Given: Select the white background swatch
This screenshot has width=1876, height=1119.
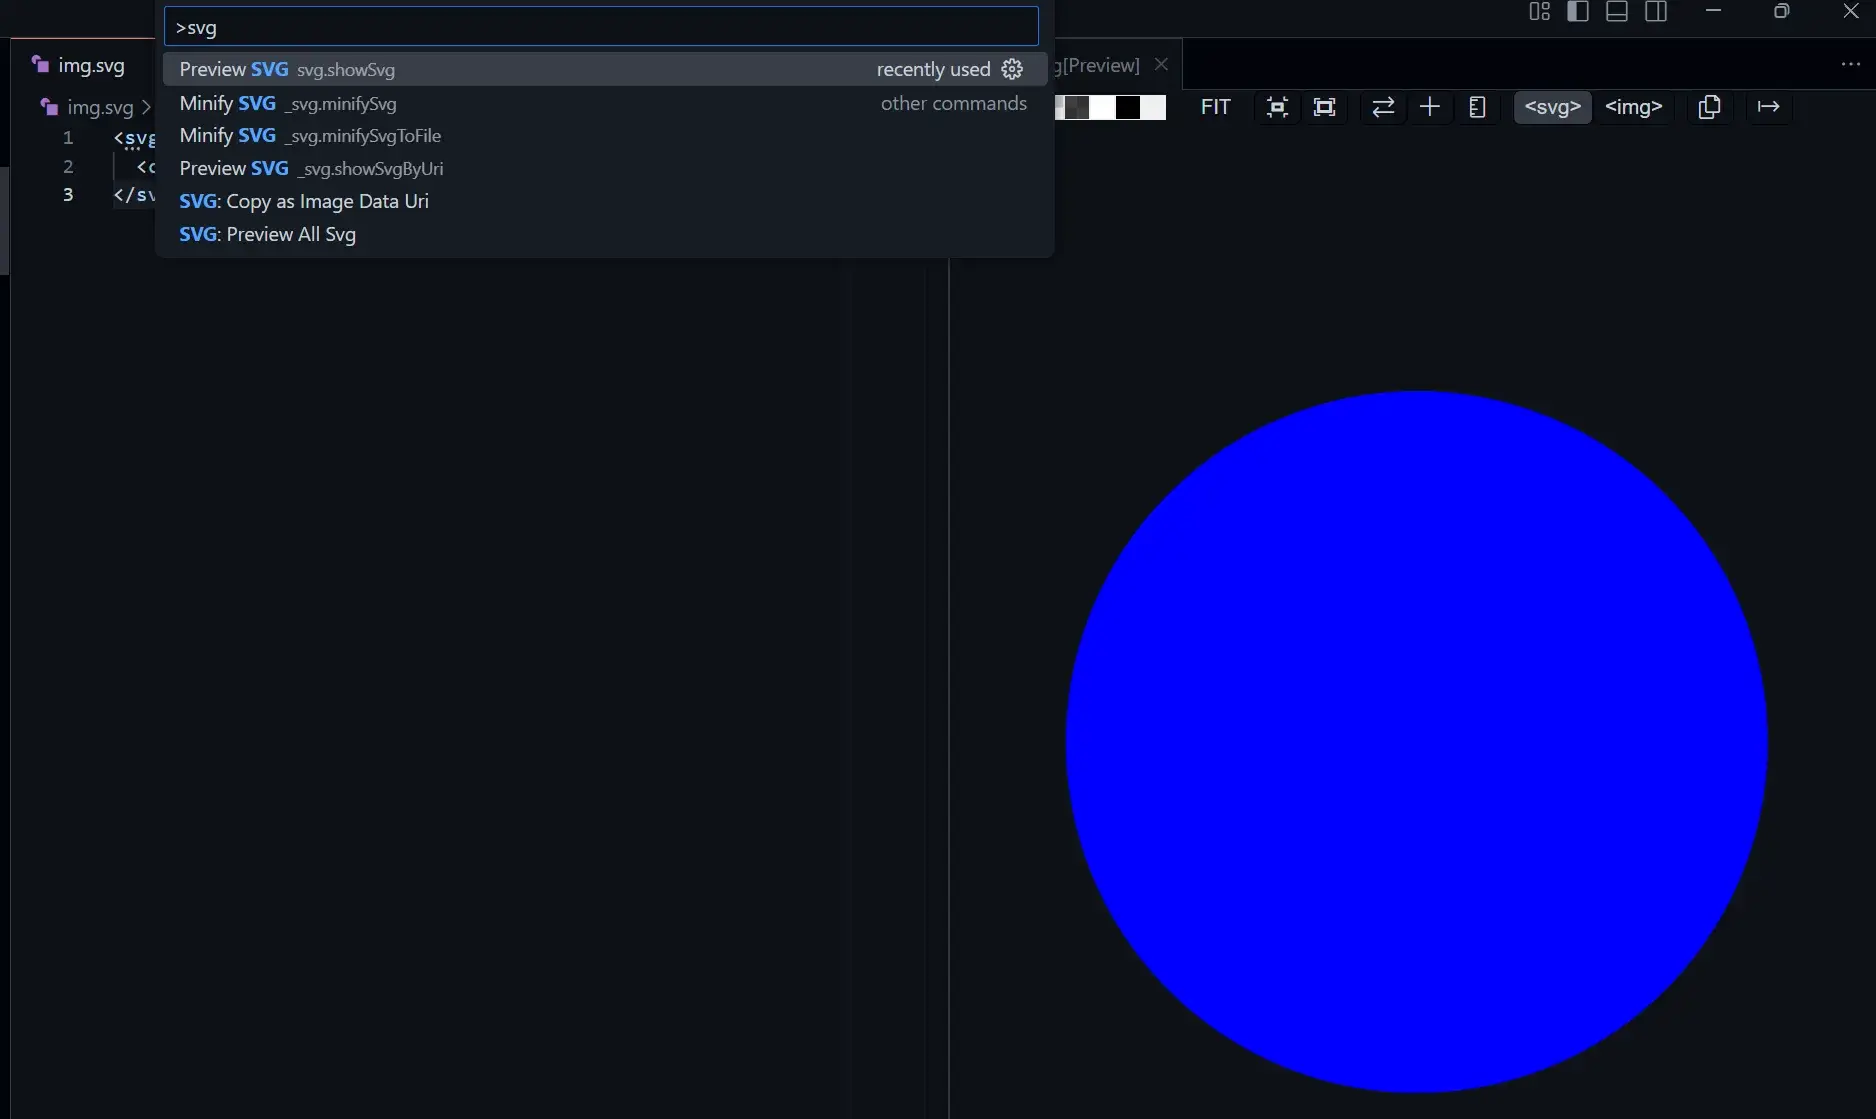Looking at the screenshot, I should pyautogui.click(x=1102, y=107).
